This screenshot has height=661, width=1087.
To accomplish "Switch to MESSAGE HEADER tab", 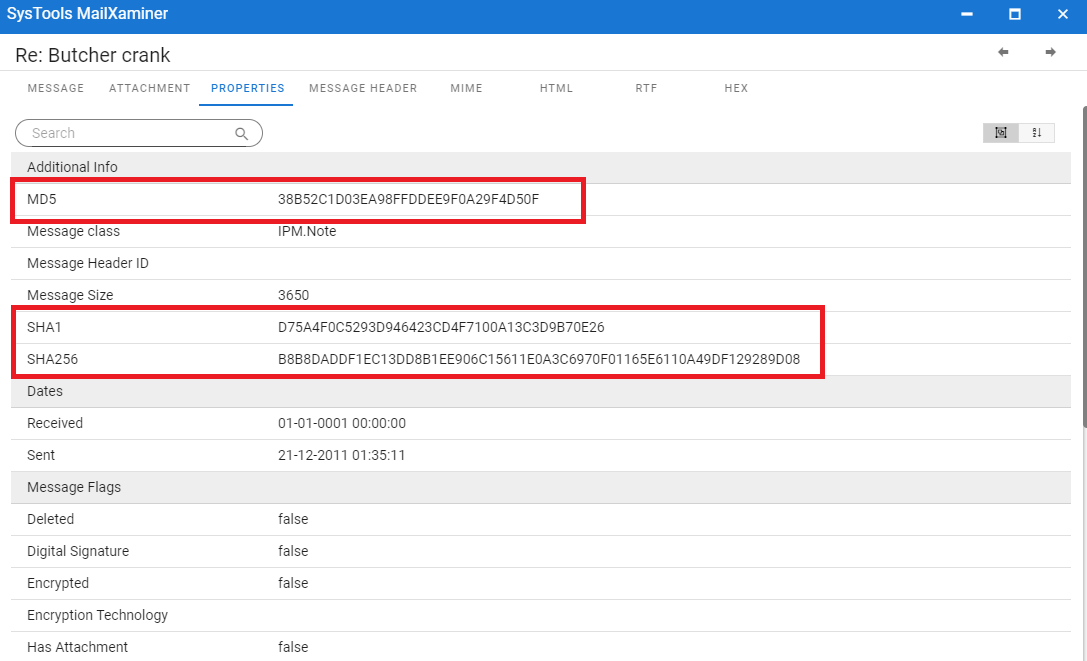I will coord(363,88).
